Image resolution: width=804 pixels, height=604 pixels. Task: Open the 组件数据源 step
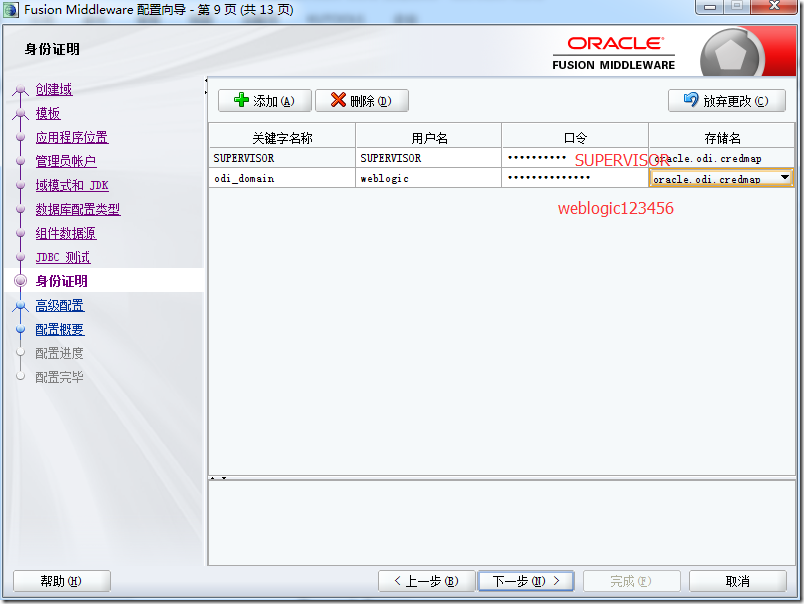pos(66,233)
